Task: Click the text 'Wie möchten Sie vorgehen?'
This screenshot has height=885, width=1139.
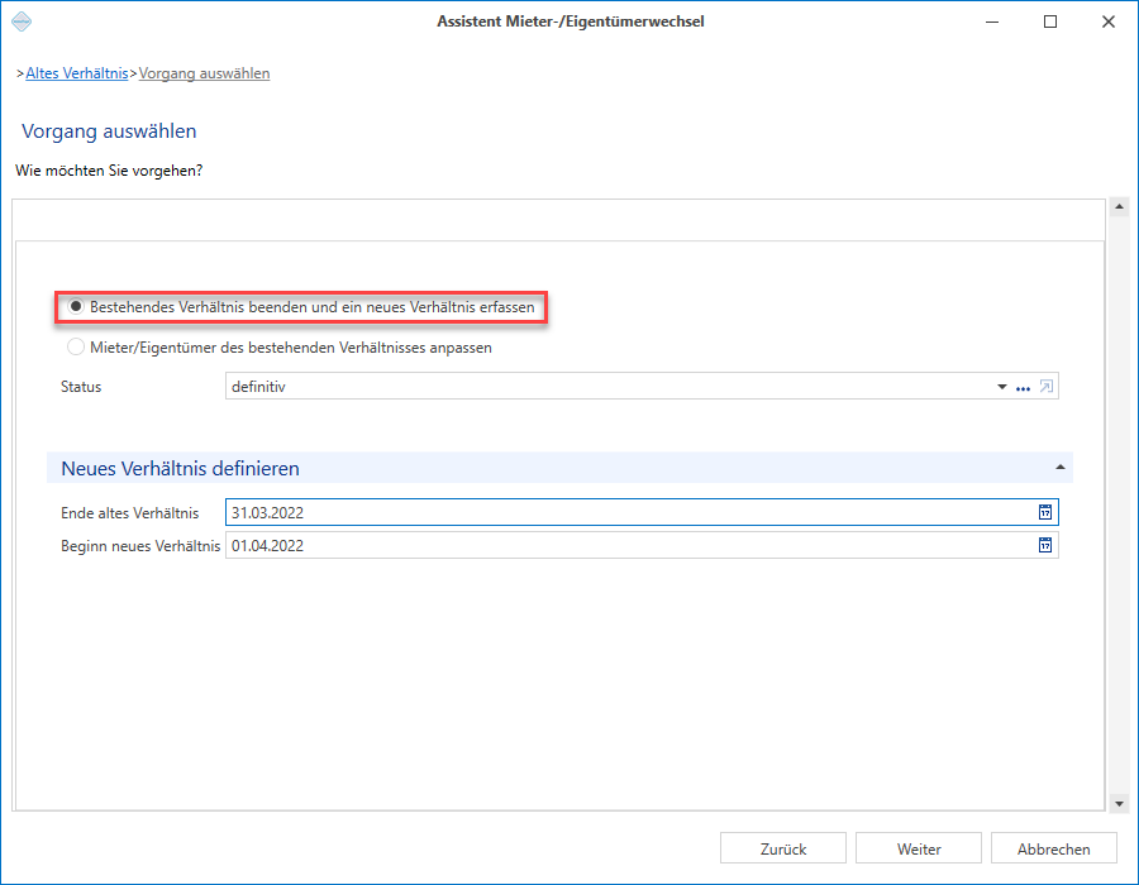Action: [109, 171]
